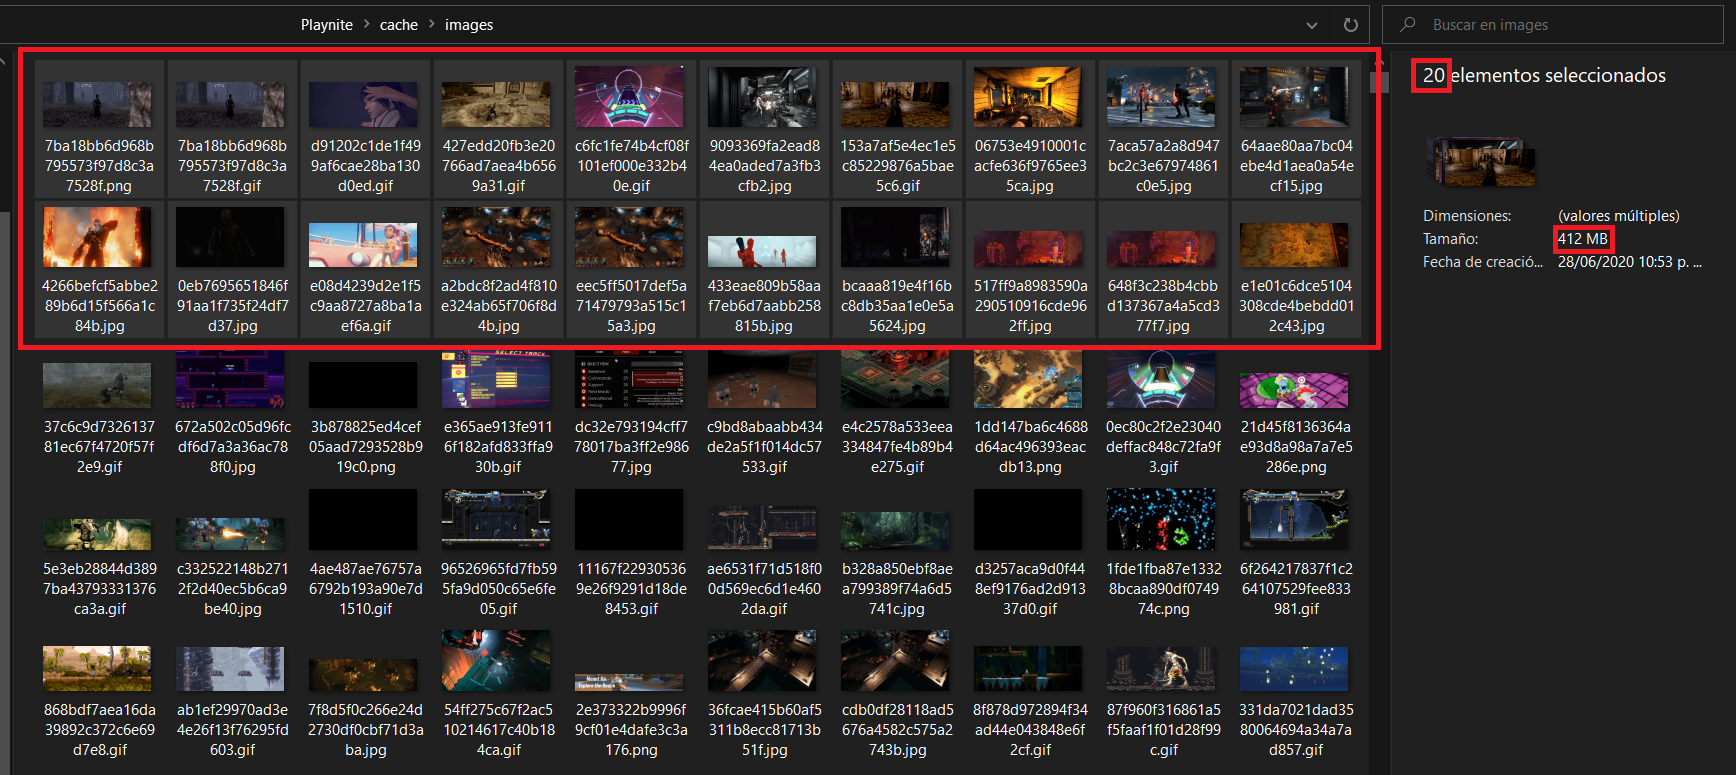Select thumbnail of 7f8d5f0c266e24d…ba.jpg
This screenshot has width=1736, height=775.
pos(363,675)
